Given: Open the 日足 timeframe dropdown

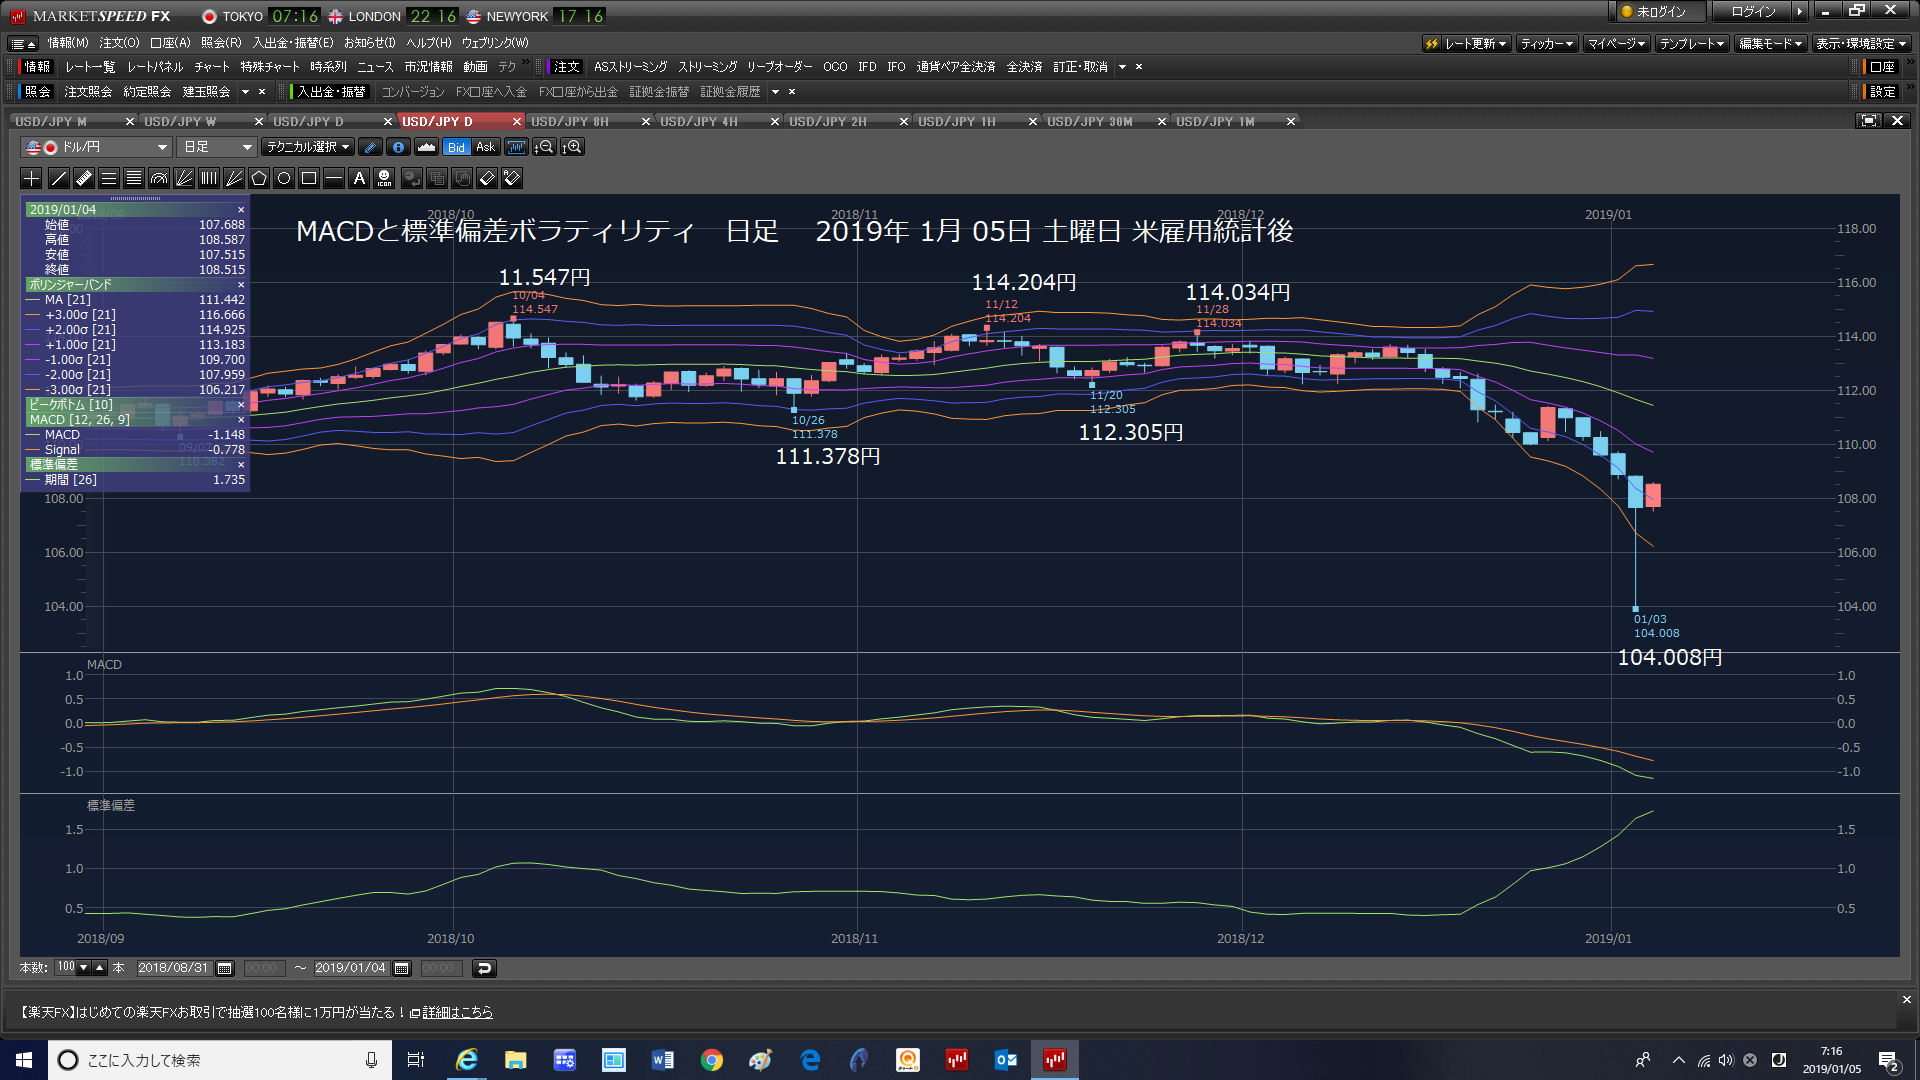Looking at the screenshot, I should (217, 147).
